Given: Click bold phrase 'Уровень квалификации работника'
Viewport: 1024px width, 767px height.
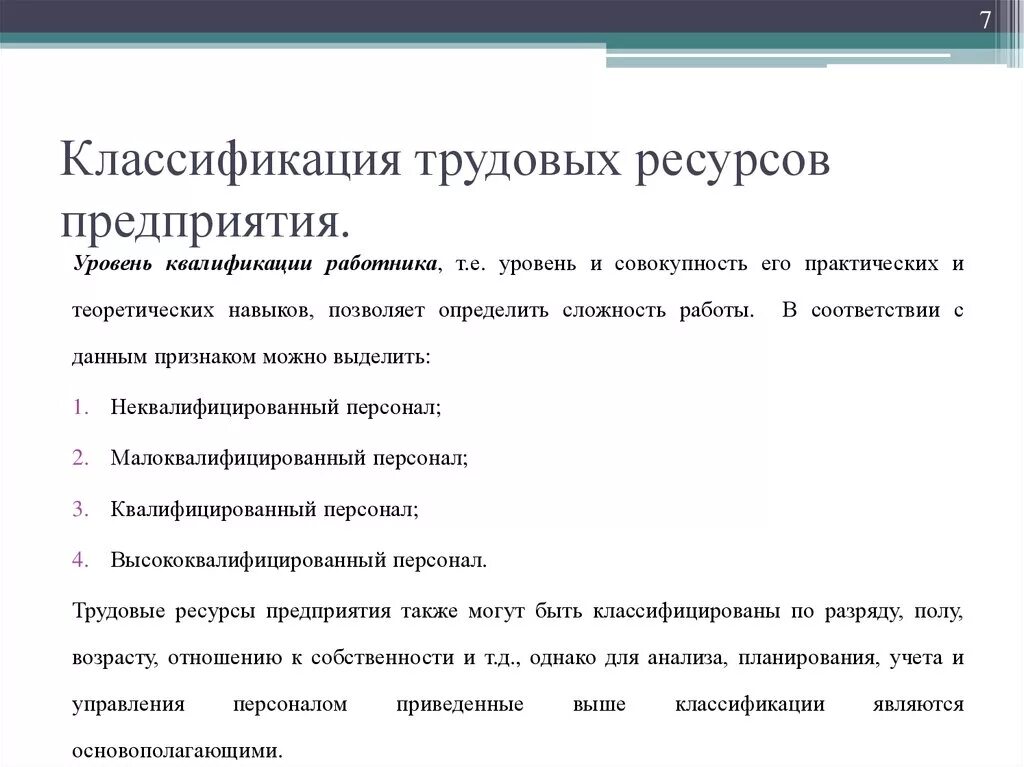Looking at the screenshot, I should point(255,264).
